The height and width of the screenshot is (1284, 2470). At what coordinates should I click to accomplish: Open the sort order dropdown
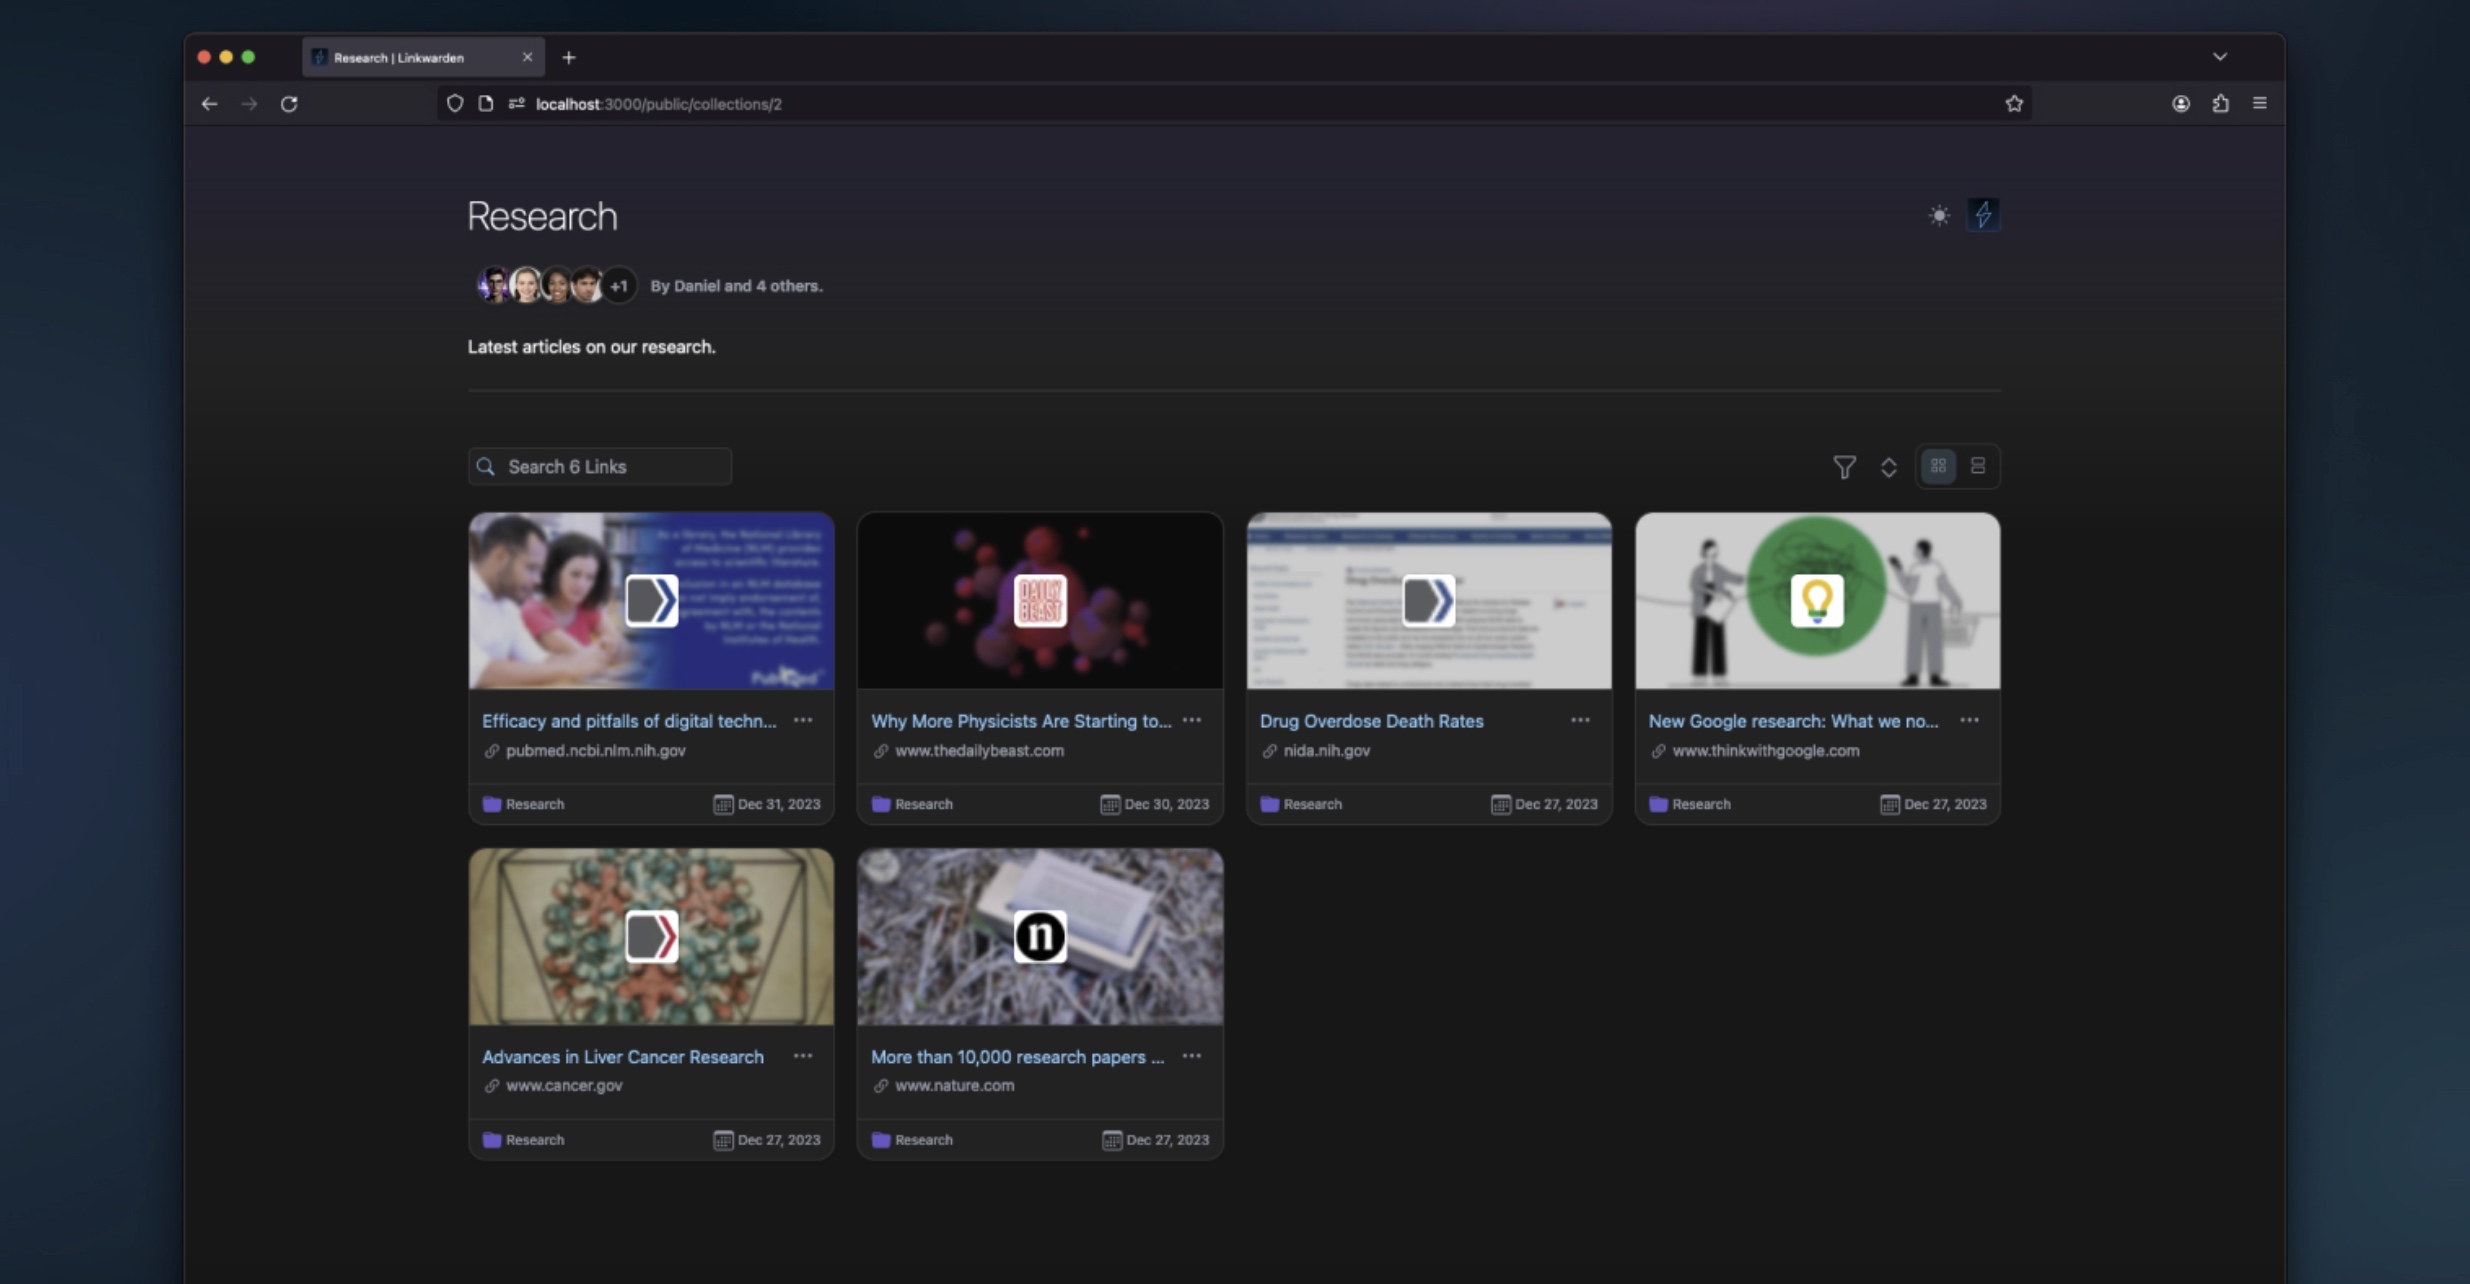click(x=1888, y=467)
